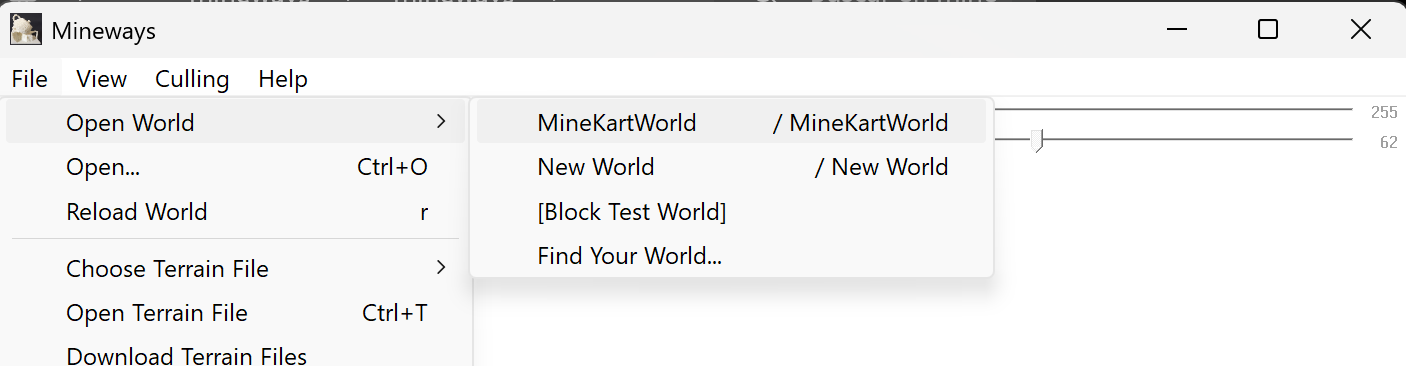Expand the Open World submenu arrow

pos(441,122)
